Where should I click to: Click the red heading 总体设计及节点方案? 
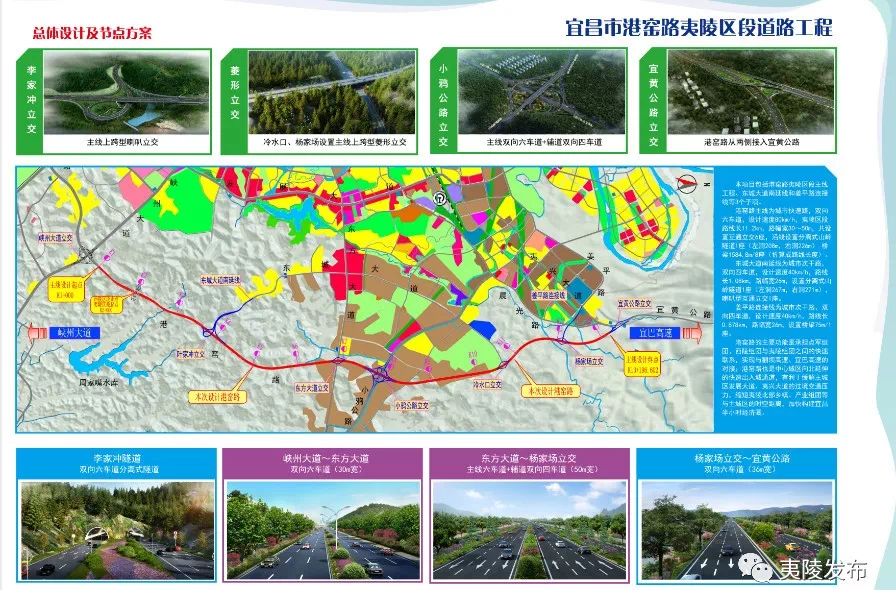pyautogui.click(x=92, y=33)
